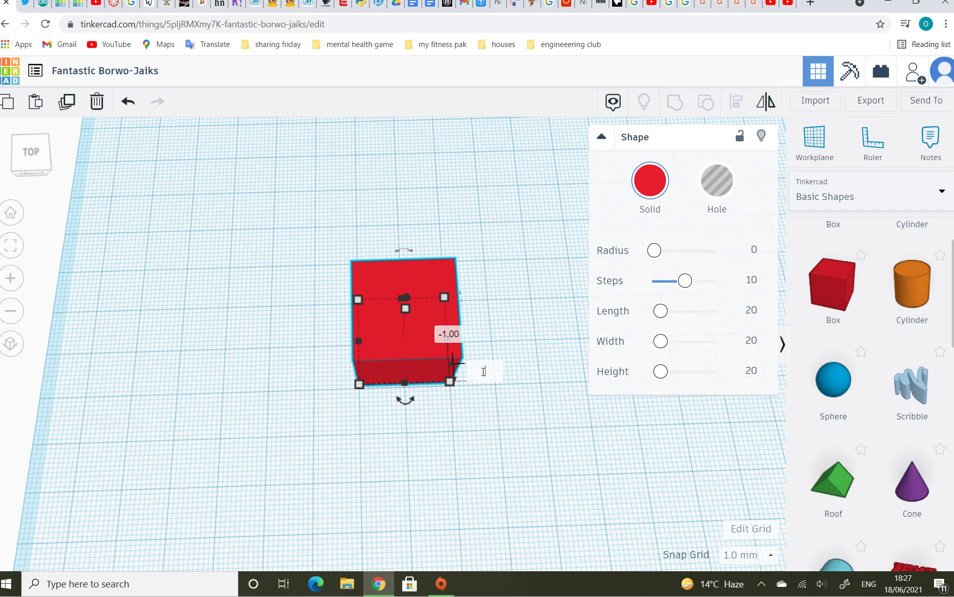Image resolution: width=954 pixels, height=597 pixels.
Task: Hide the shape using the lightbulb toggle
Action: point(761,136)
